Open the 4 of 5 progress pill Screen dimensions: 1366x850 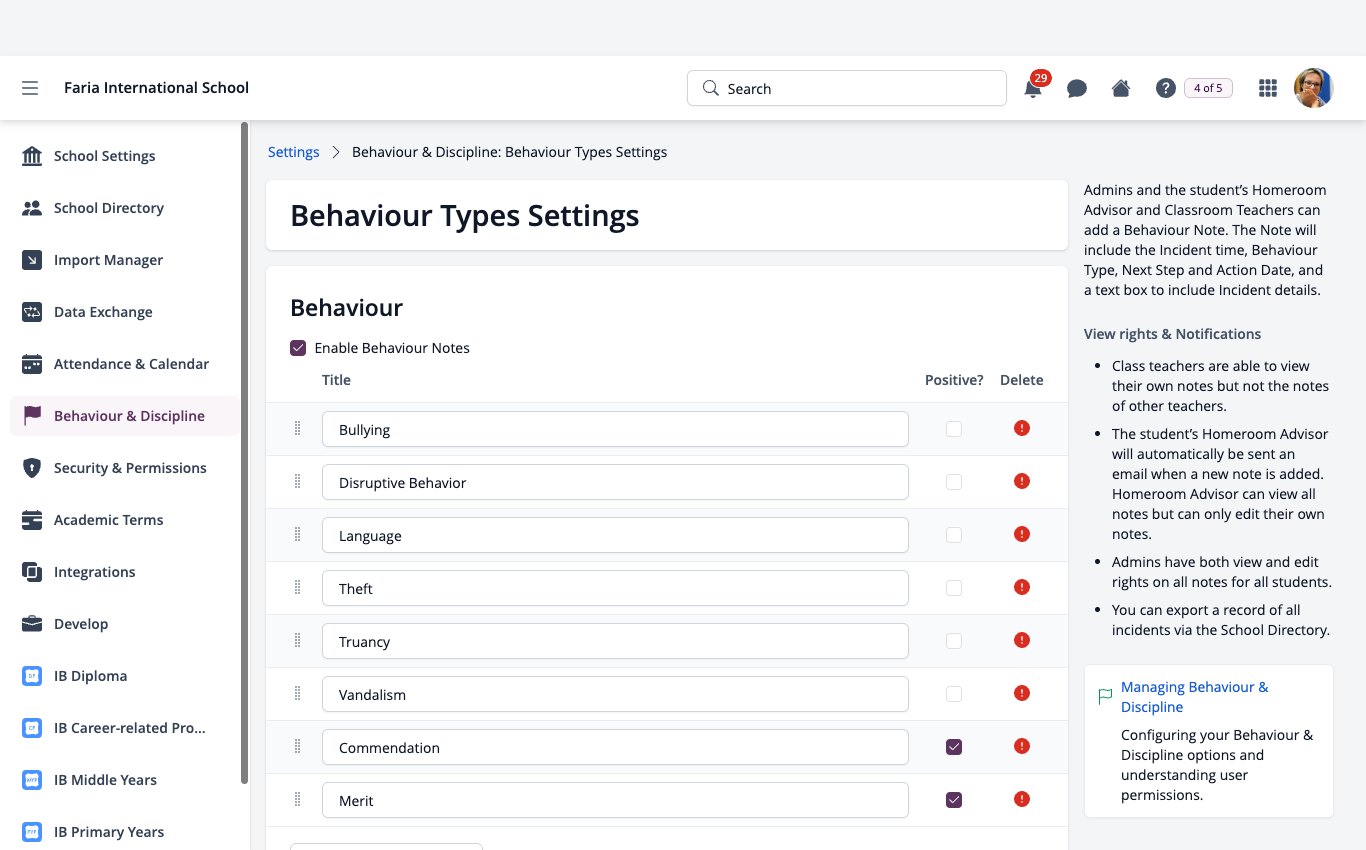(1208, 88)
